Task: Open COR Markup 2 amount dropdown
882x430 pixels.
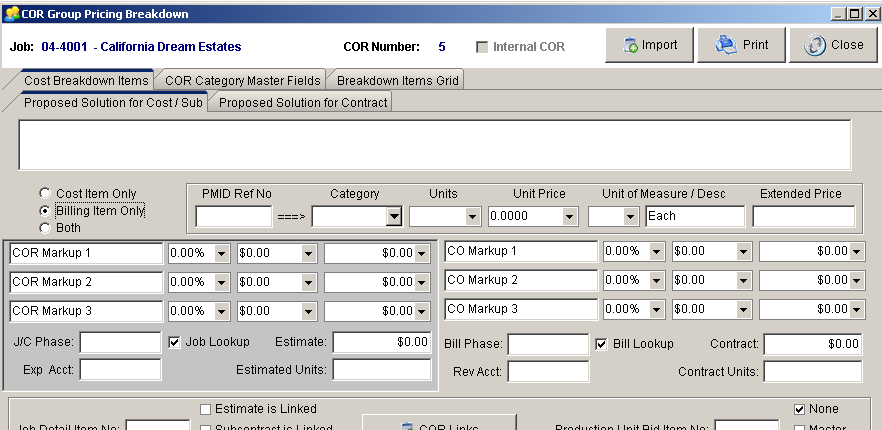Action: [x=308, y=283]
